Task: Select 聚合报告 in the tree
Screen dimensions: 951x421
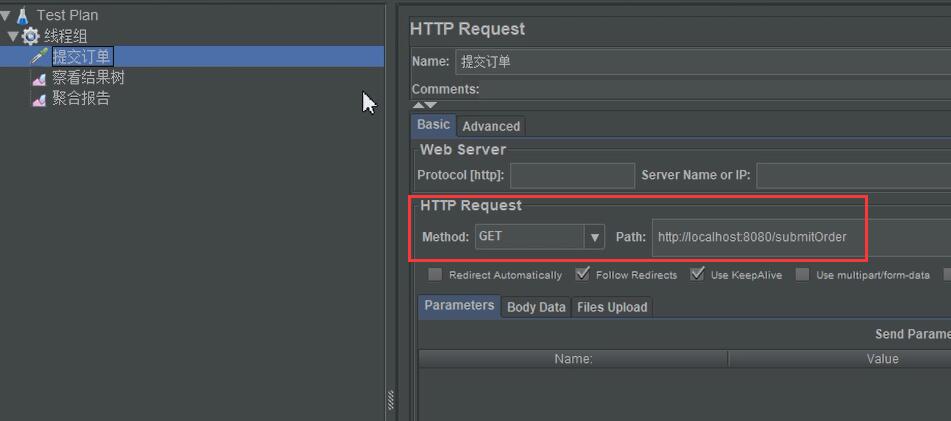Action: tap(81, 99)
